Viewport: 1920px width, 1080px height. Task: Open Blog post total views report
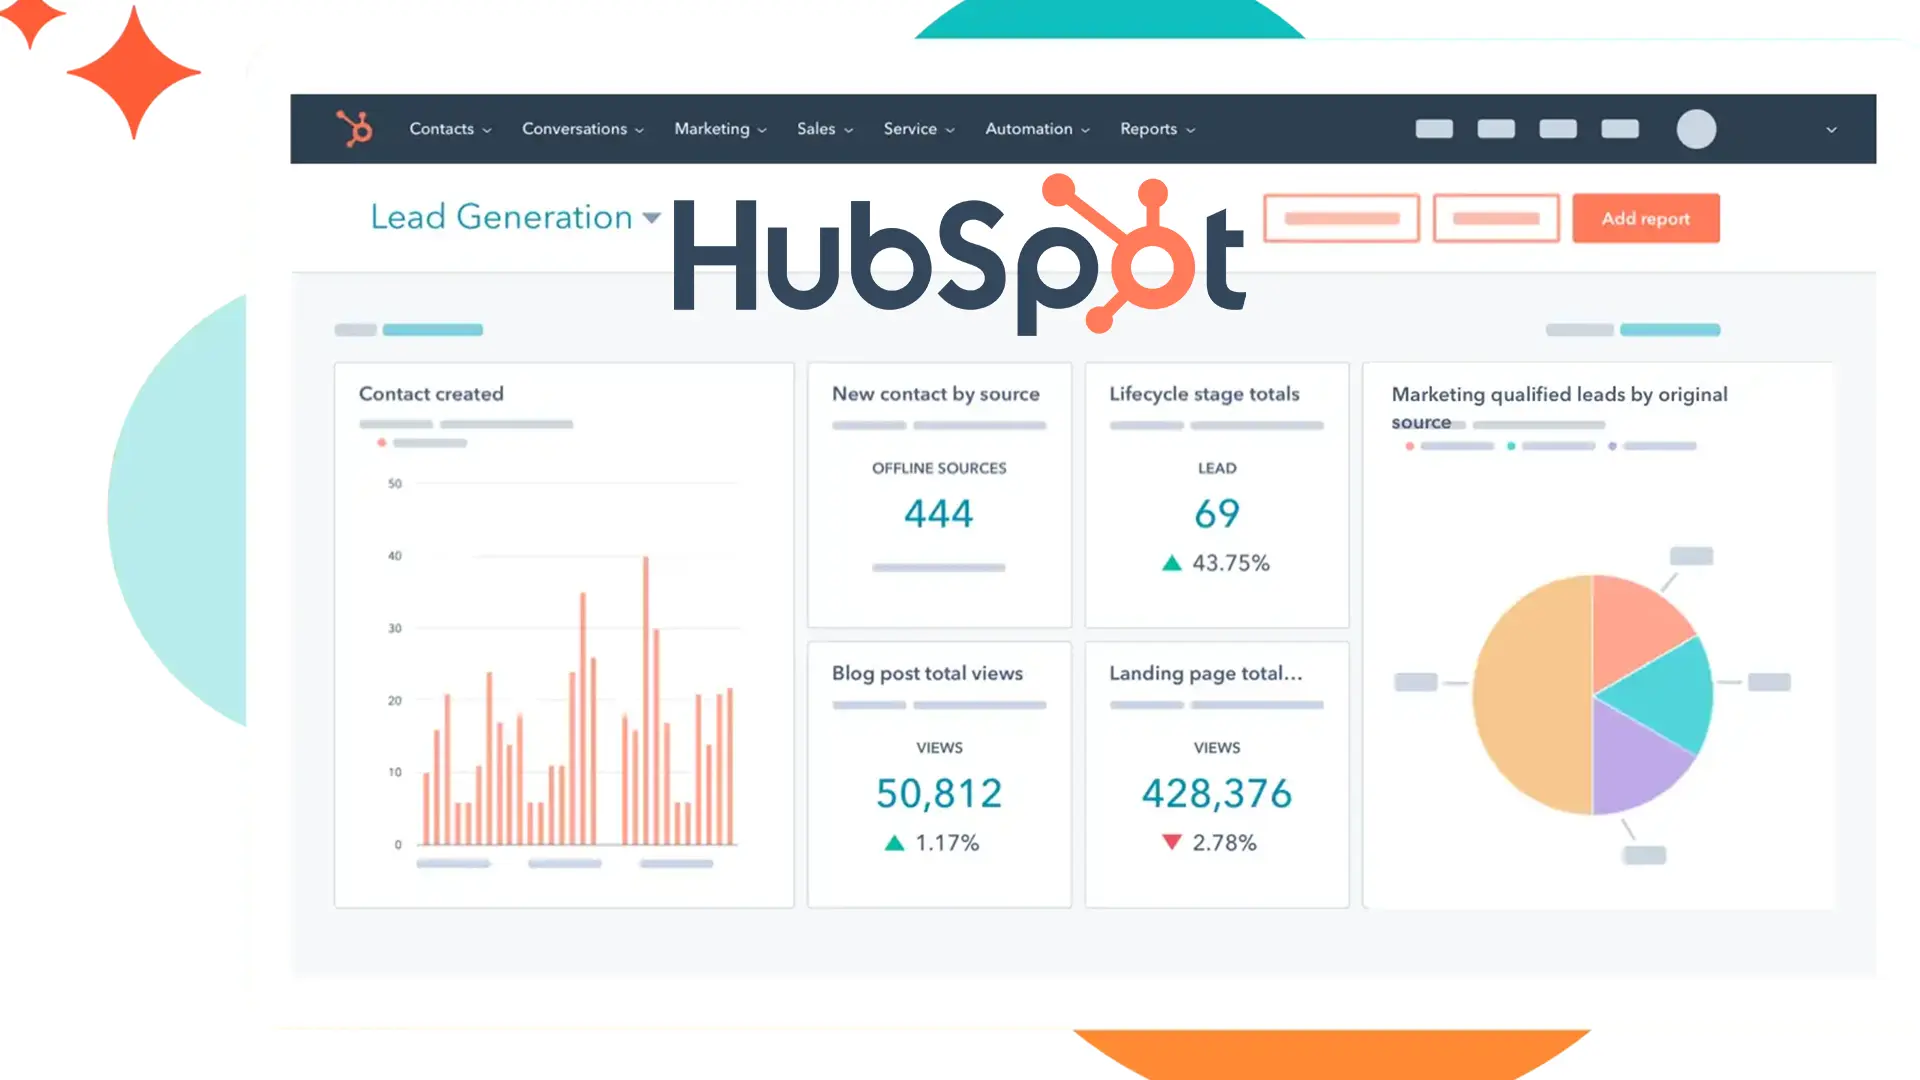(x=927, y=673)
